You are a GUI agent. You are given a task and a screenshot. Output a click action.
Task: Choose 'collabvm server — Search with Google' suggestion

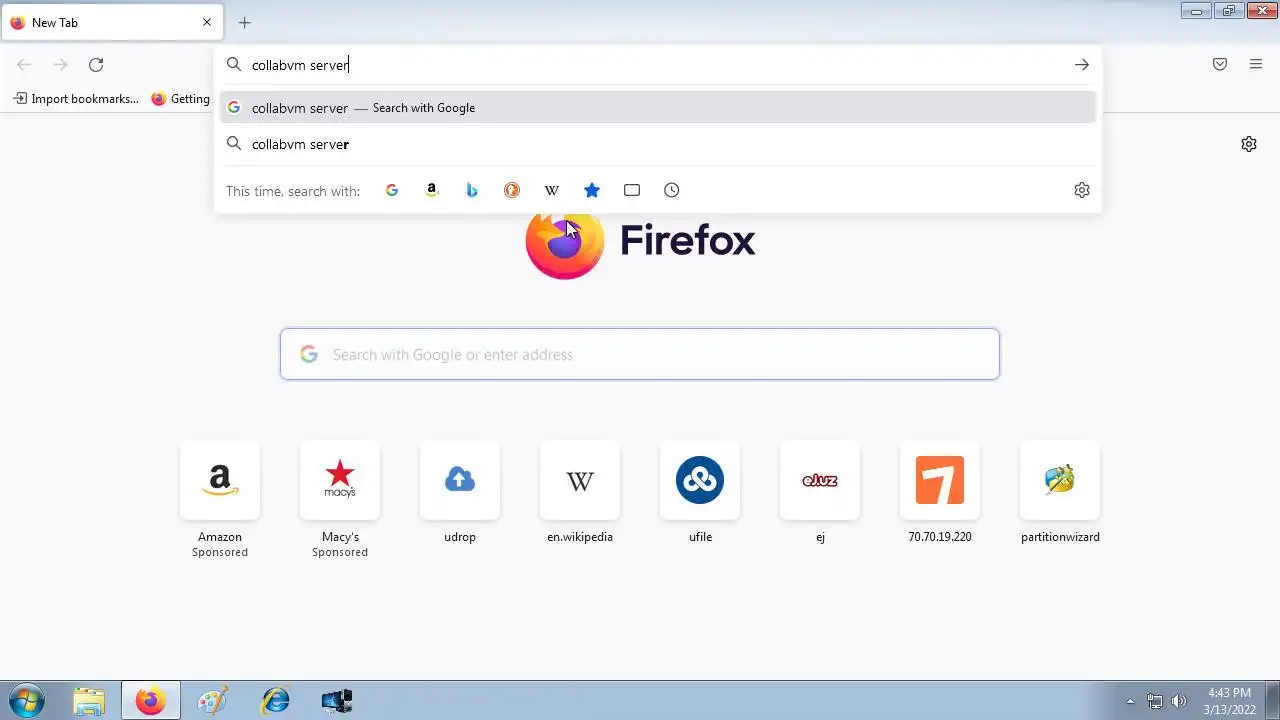658,108
